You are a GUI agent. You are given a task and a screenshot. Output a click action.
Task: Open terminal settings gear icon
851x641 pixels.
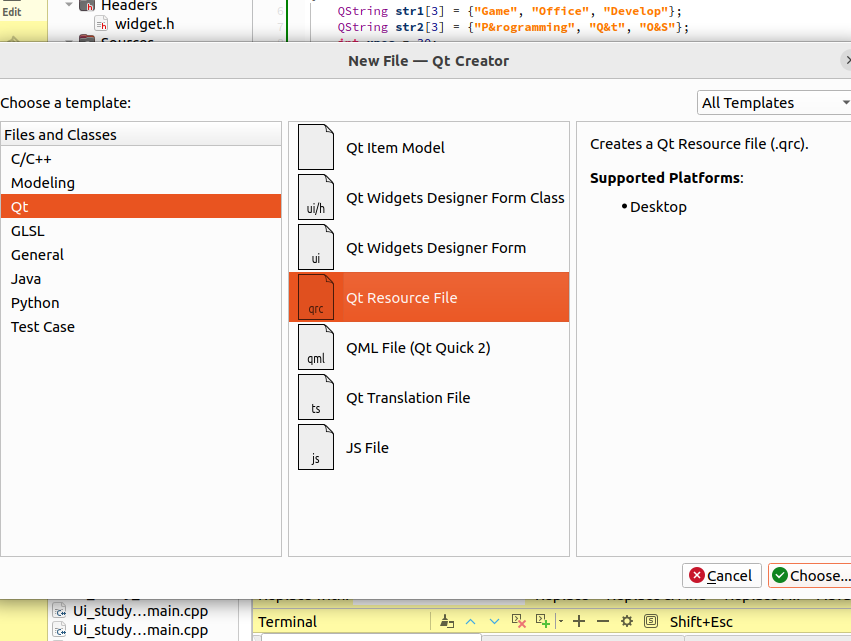point(627,621)
